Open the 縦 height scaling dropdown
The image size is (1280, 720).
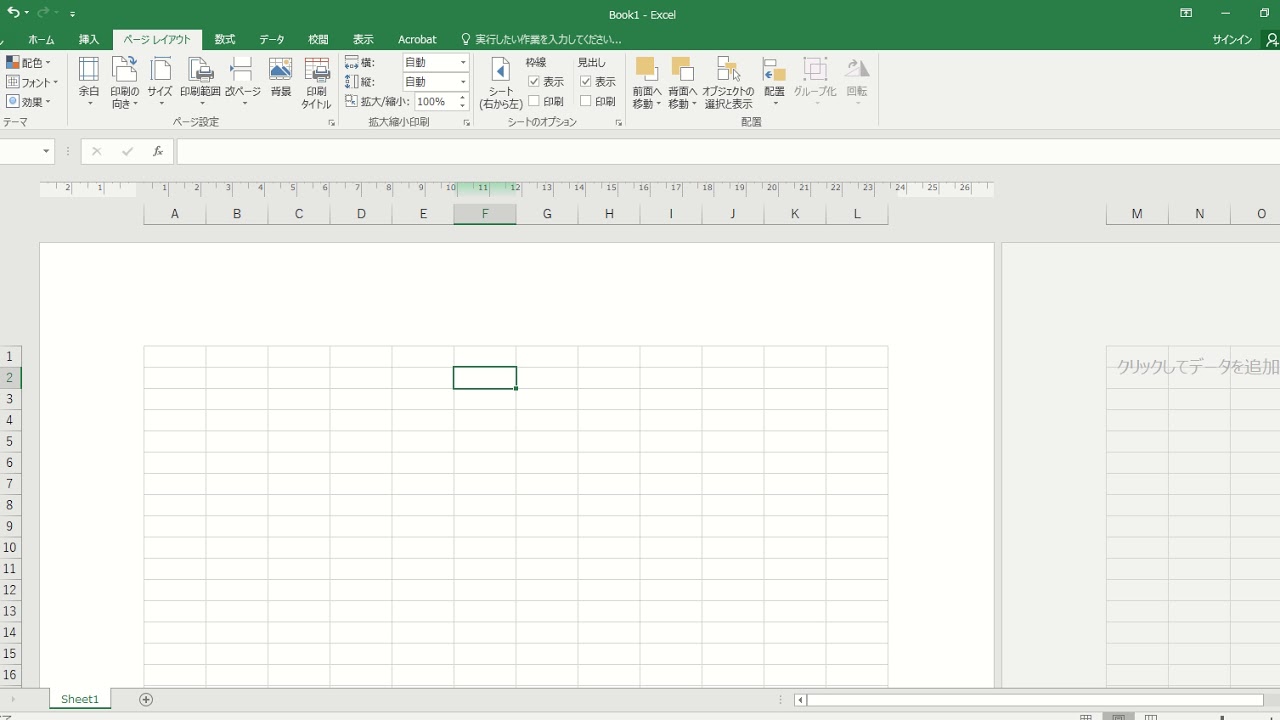pos(463,82)
